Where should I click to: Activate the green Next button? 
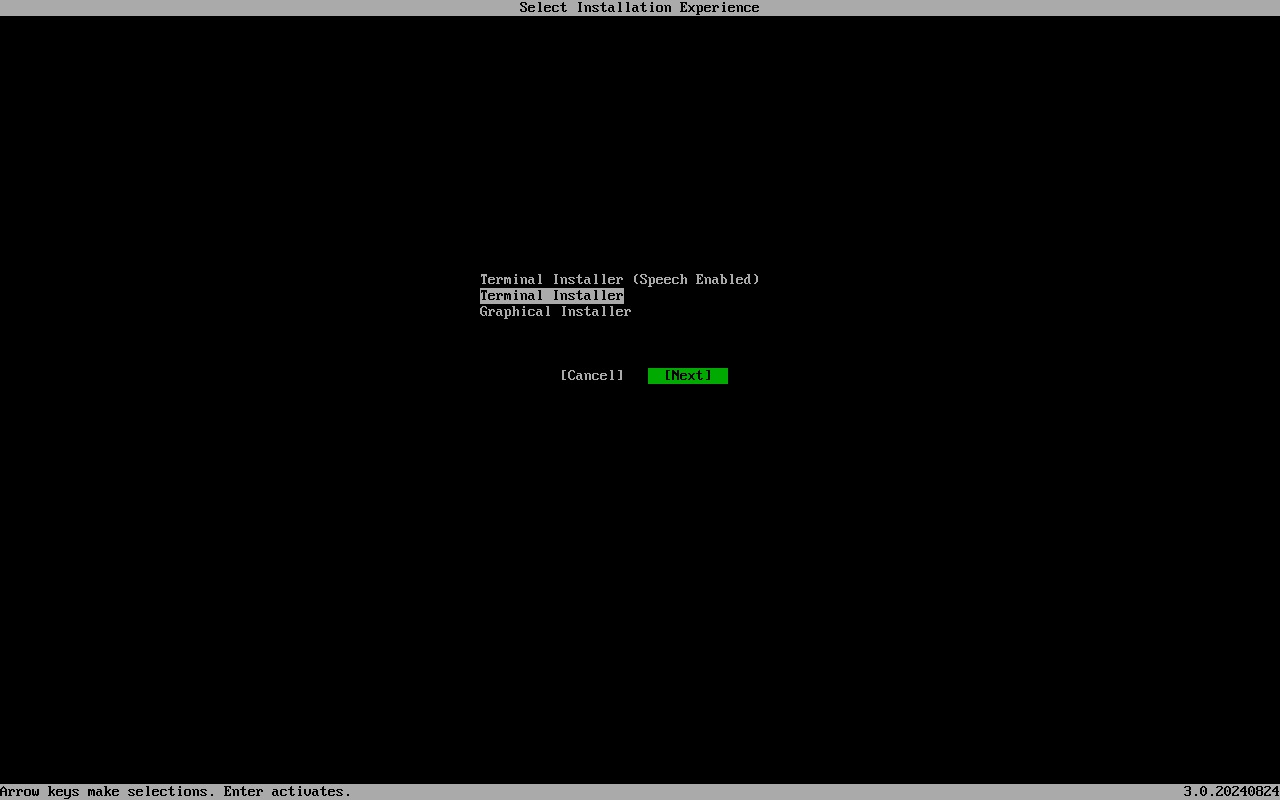(x=688, y=375)
